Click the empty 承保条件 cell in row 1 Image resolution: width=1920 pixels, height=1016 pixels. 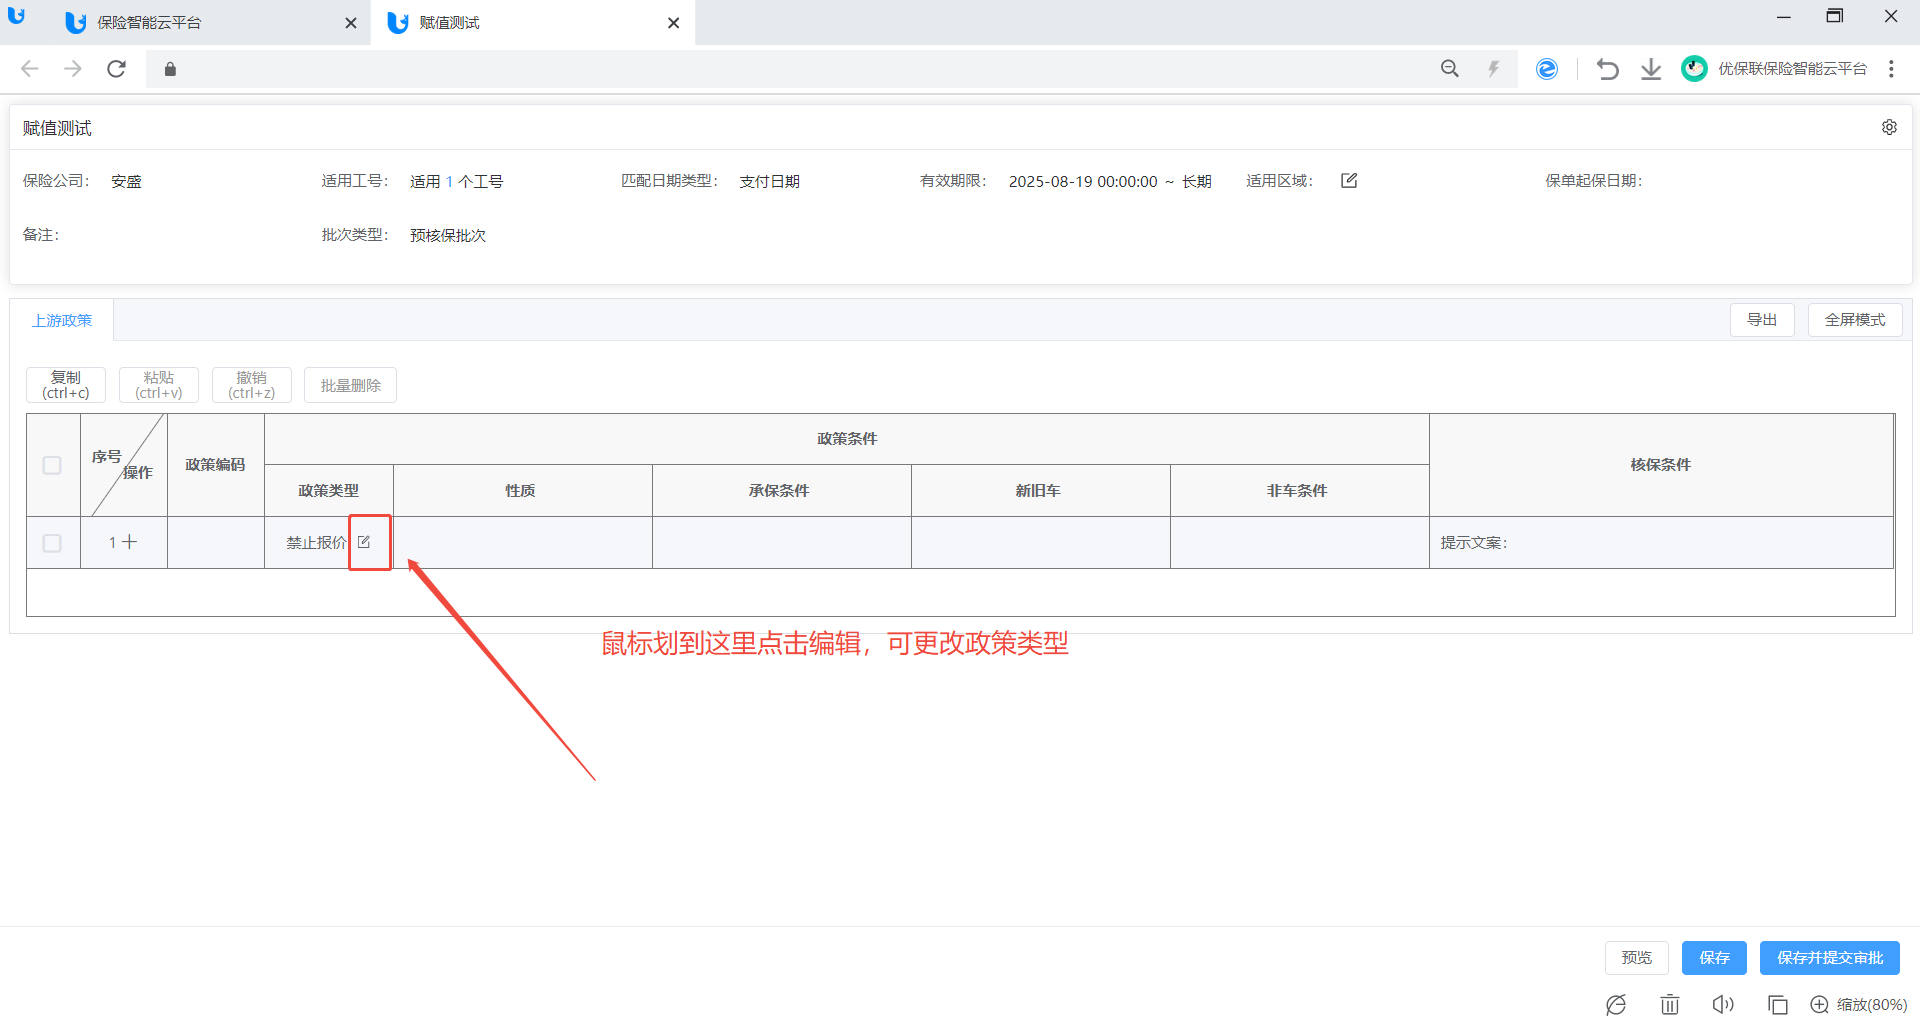tap(782, 542)
